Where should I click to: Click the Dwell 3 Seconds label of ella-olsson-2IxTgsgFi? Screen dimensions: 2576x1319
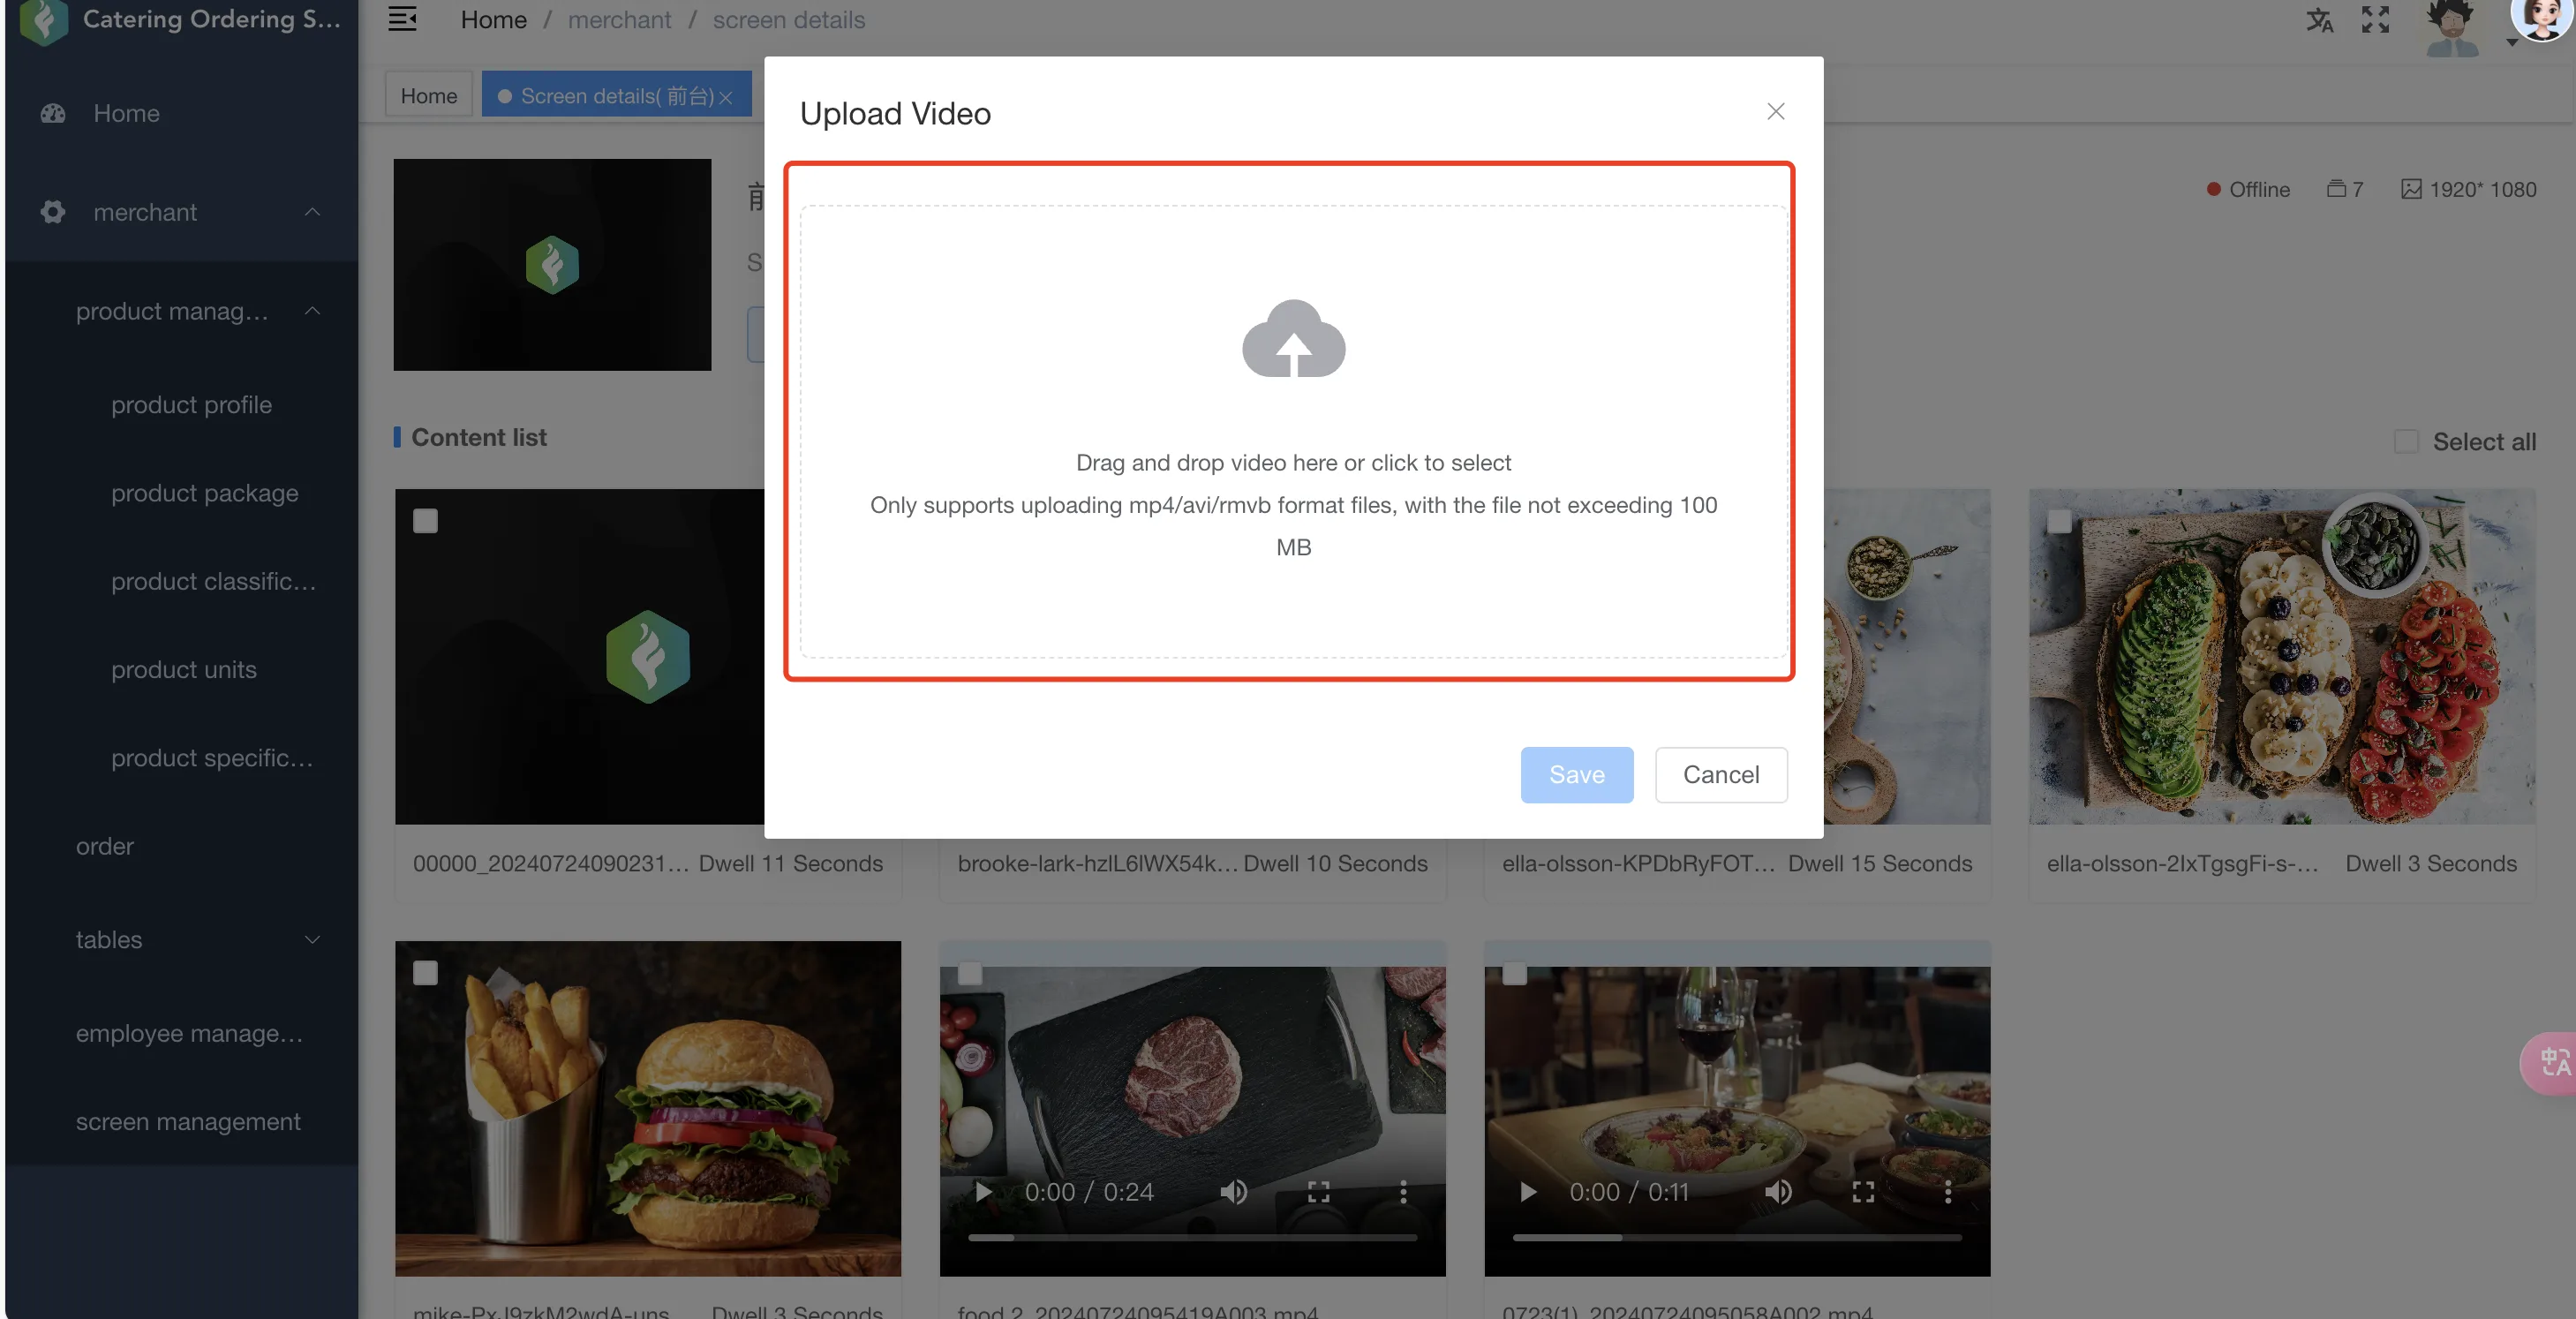point(2430,863)
